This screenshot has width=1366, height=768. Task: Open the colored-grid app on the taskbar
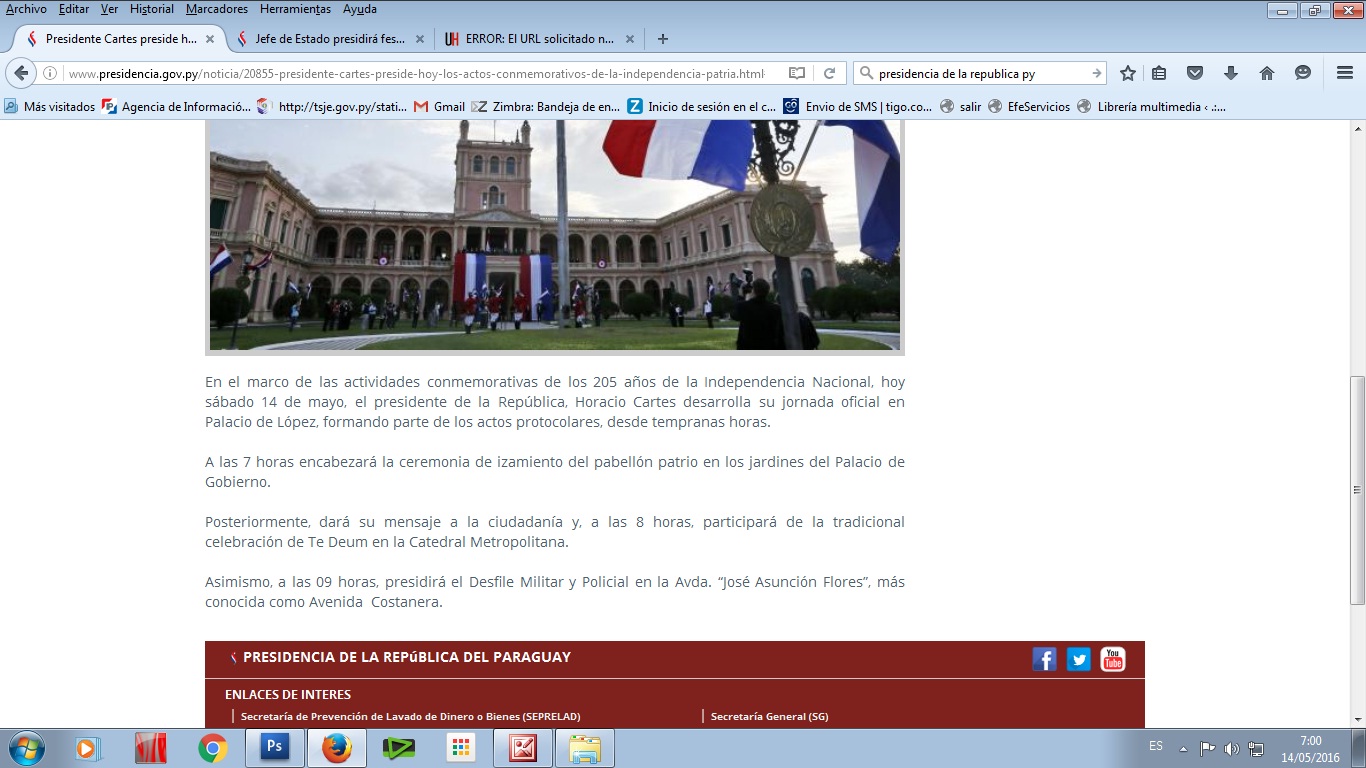tap(460, 748)
